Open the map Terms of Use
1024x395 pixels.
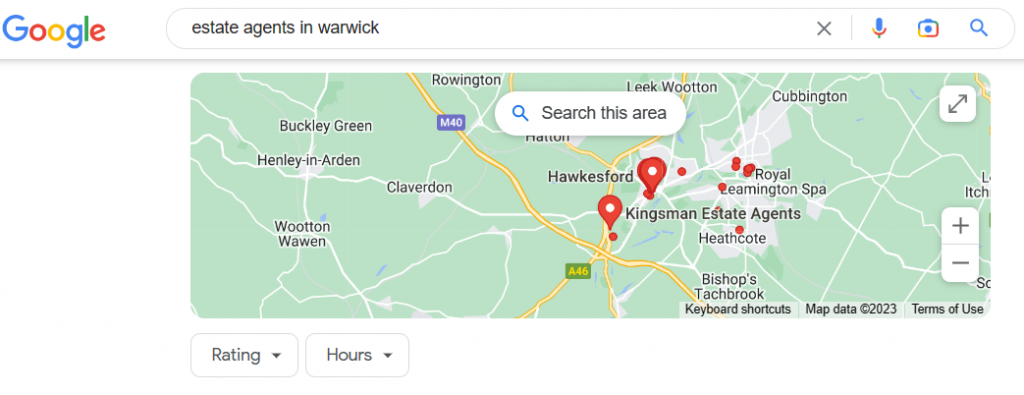tap(947, 309)
